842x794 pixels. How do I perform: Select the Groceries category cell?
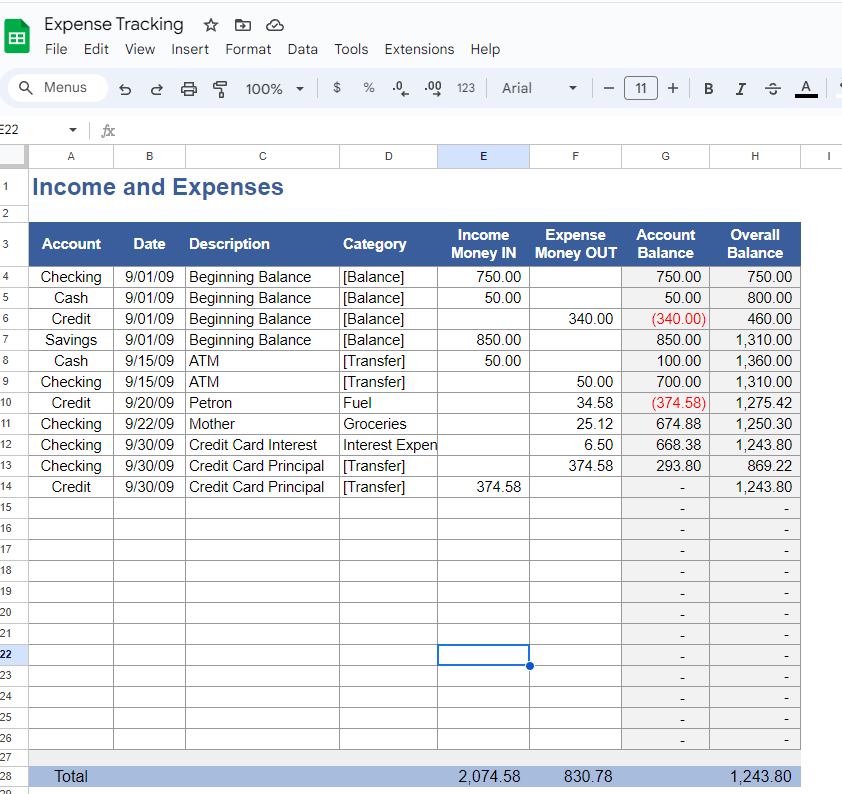click(388, 424)
